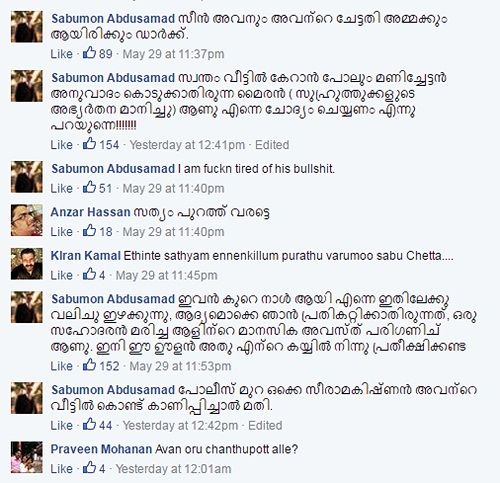Like Praveen Mohanan's comment
This screenshot has height=483, width=500.
click(62, 469)
